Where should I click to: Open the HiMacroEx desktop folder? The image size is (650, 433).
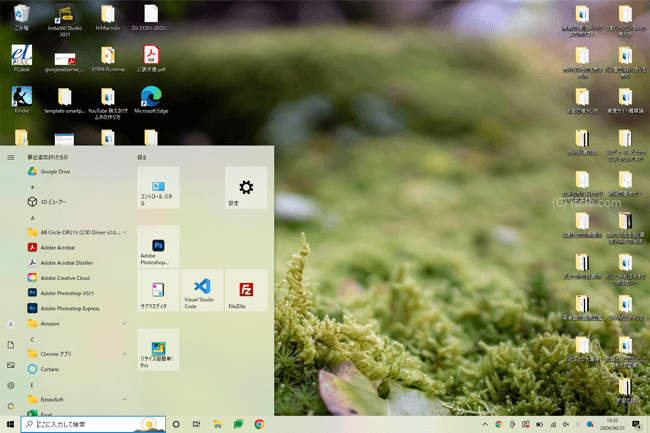108,17
